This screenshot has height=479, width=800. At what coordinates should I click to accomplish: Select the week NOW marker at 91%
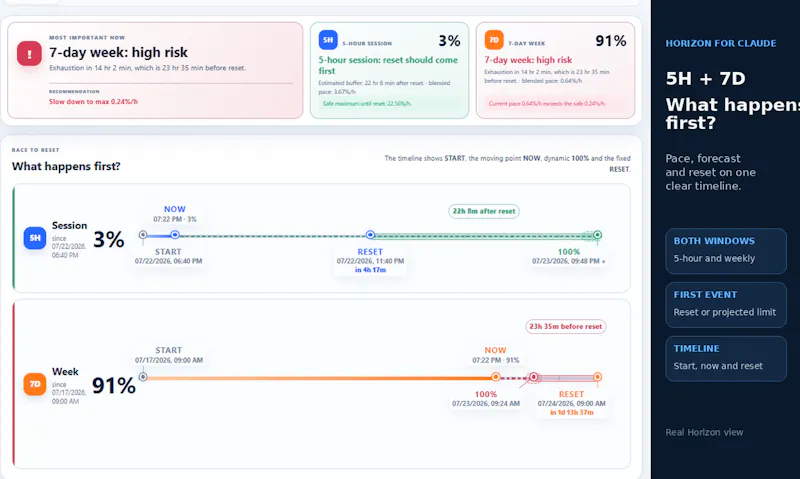coord(495,376)
